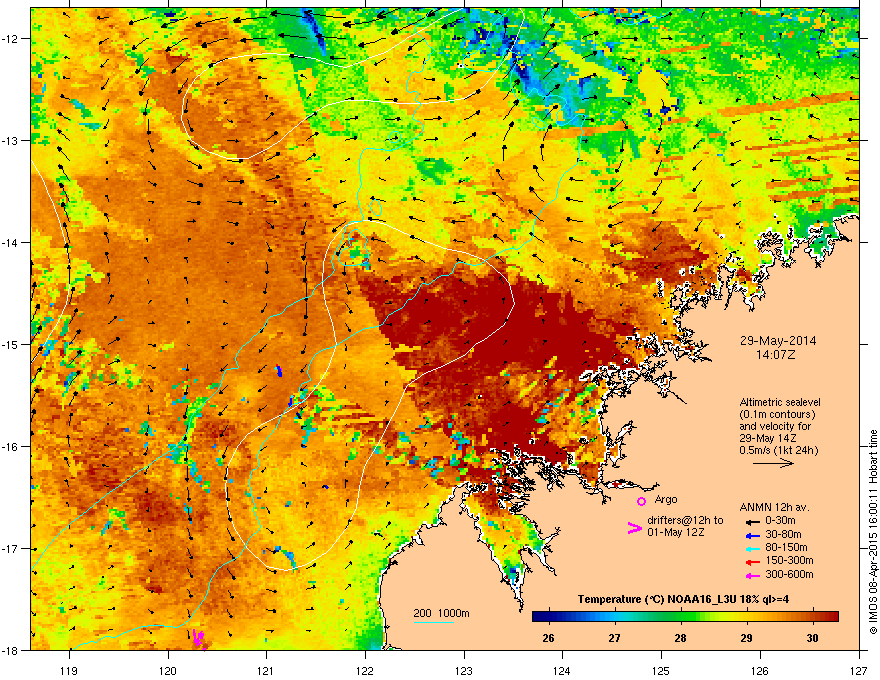Click longitude axis label 122
This screenshot has width=880, height=680.
[x=365, y=670]
